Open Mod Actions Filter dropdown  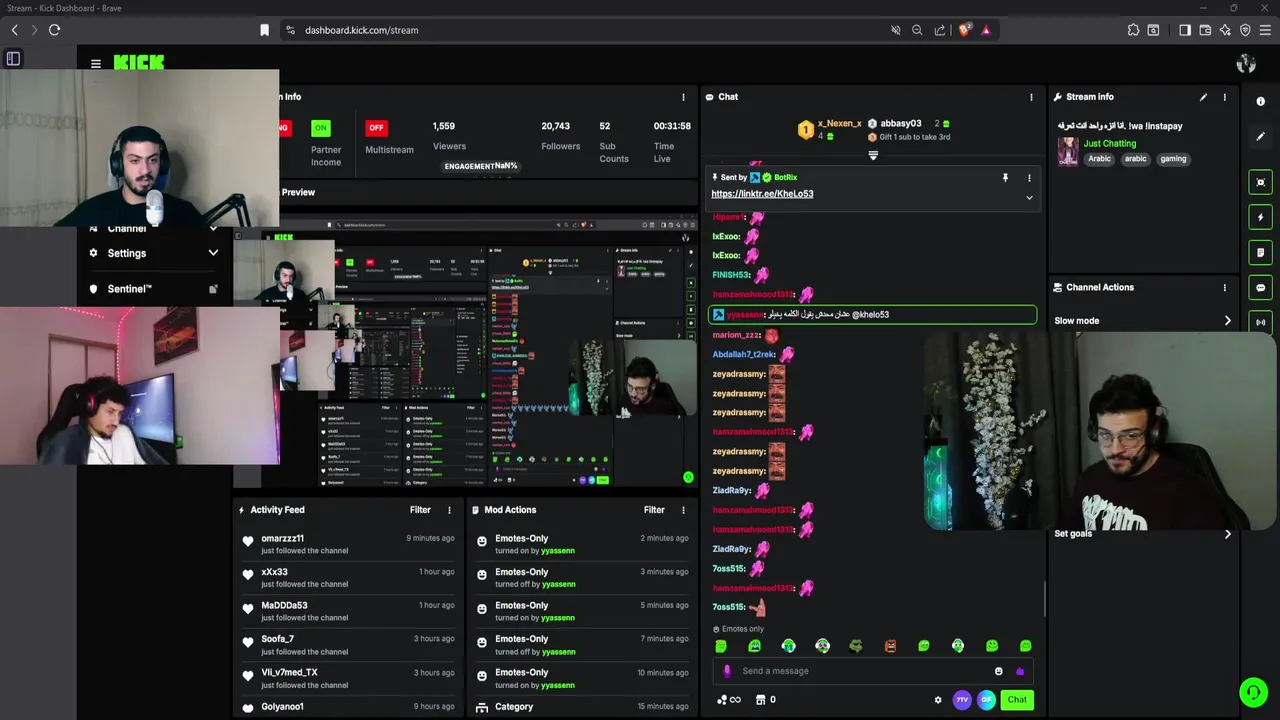pyautogui.click(x=654, y=510)
